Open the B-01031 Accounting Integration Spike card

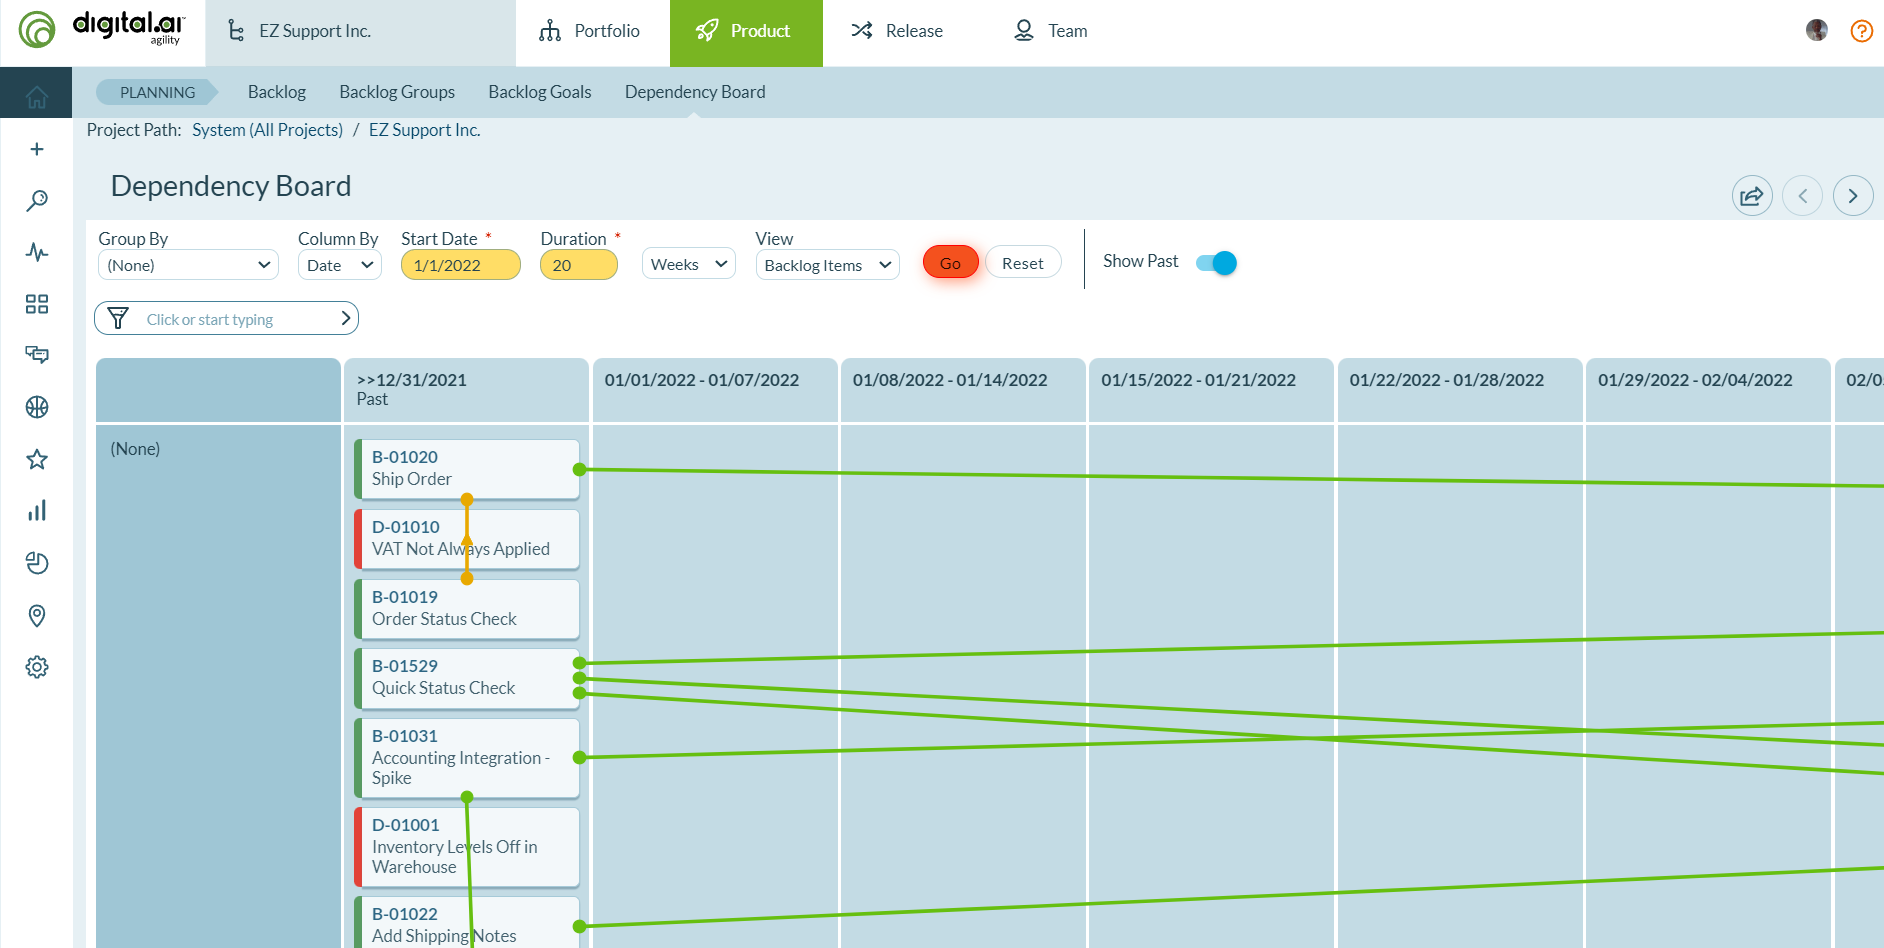[x=467, y=758]
